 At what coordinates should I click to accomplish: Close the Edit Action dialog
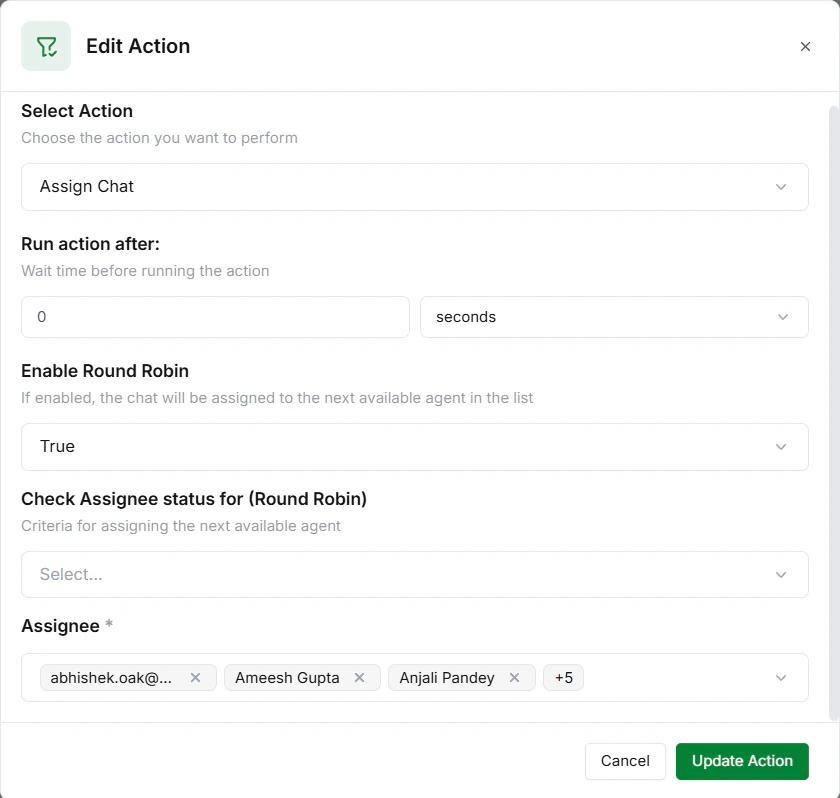pyautogui.click(x=805, y=46)
